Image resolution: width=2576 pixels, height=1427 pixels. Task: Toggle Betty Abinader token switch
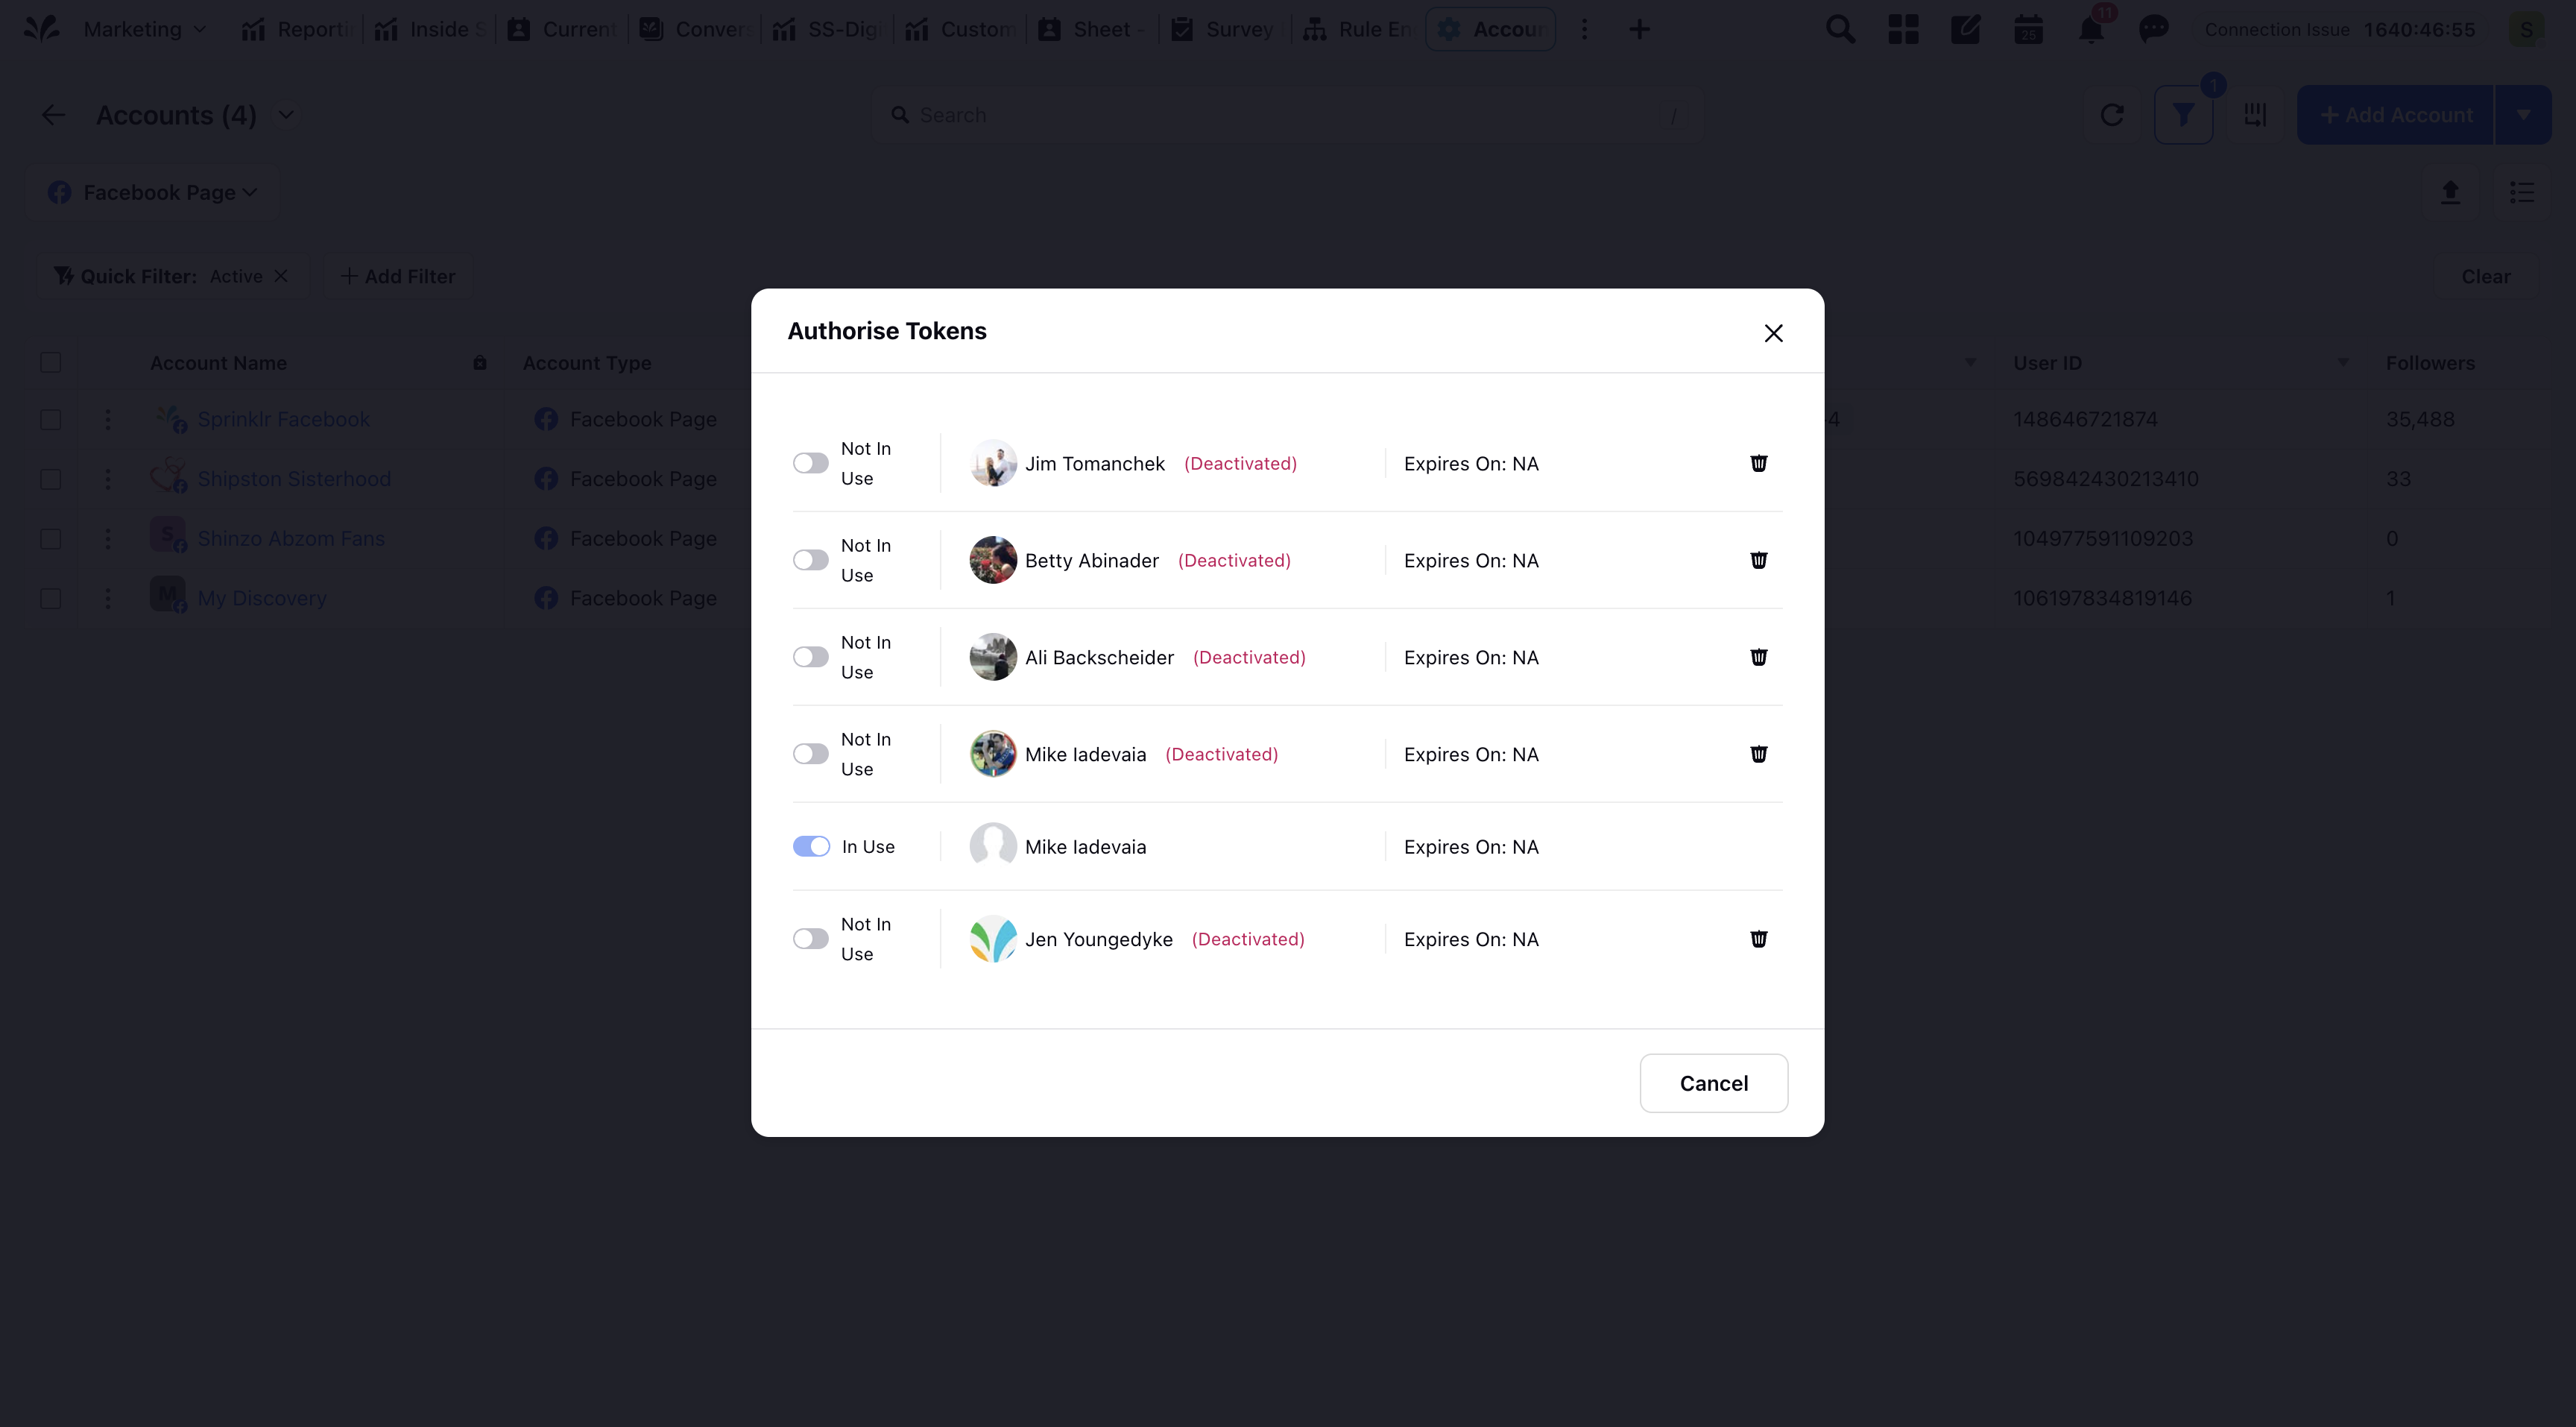click(811, 560)
